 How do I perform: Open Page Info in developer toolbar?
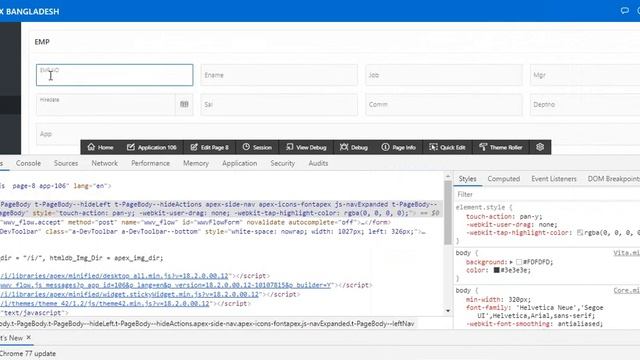tap(398, 147)
